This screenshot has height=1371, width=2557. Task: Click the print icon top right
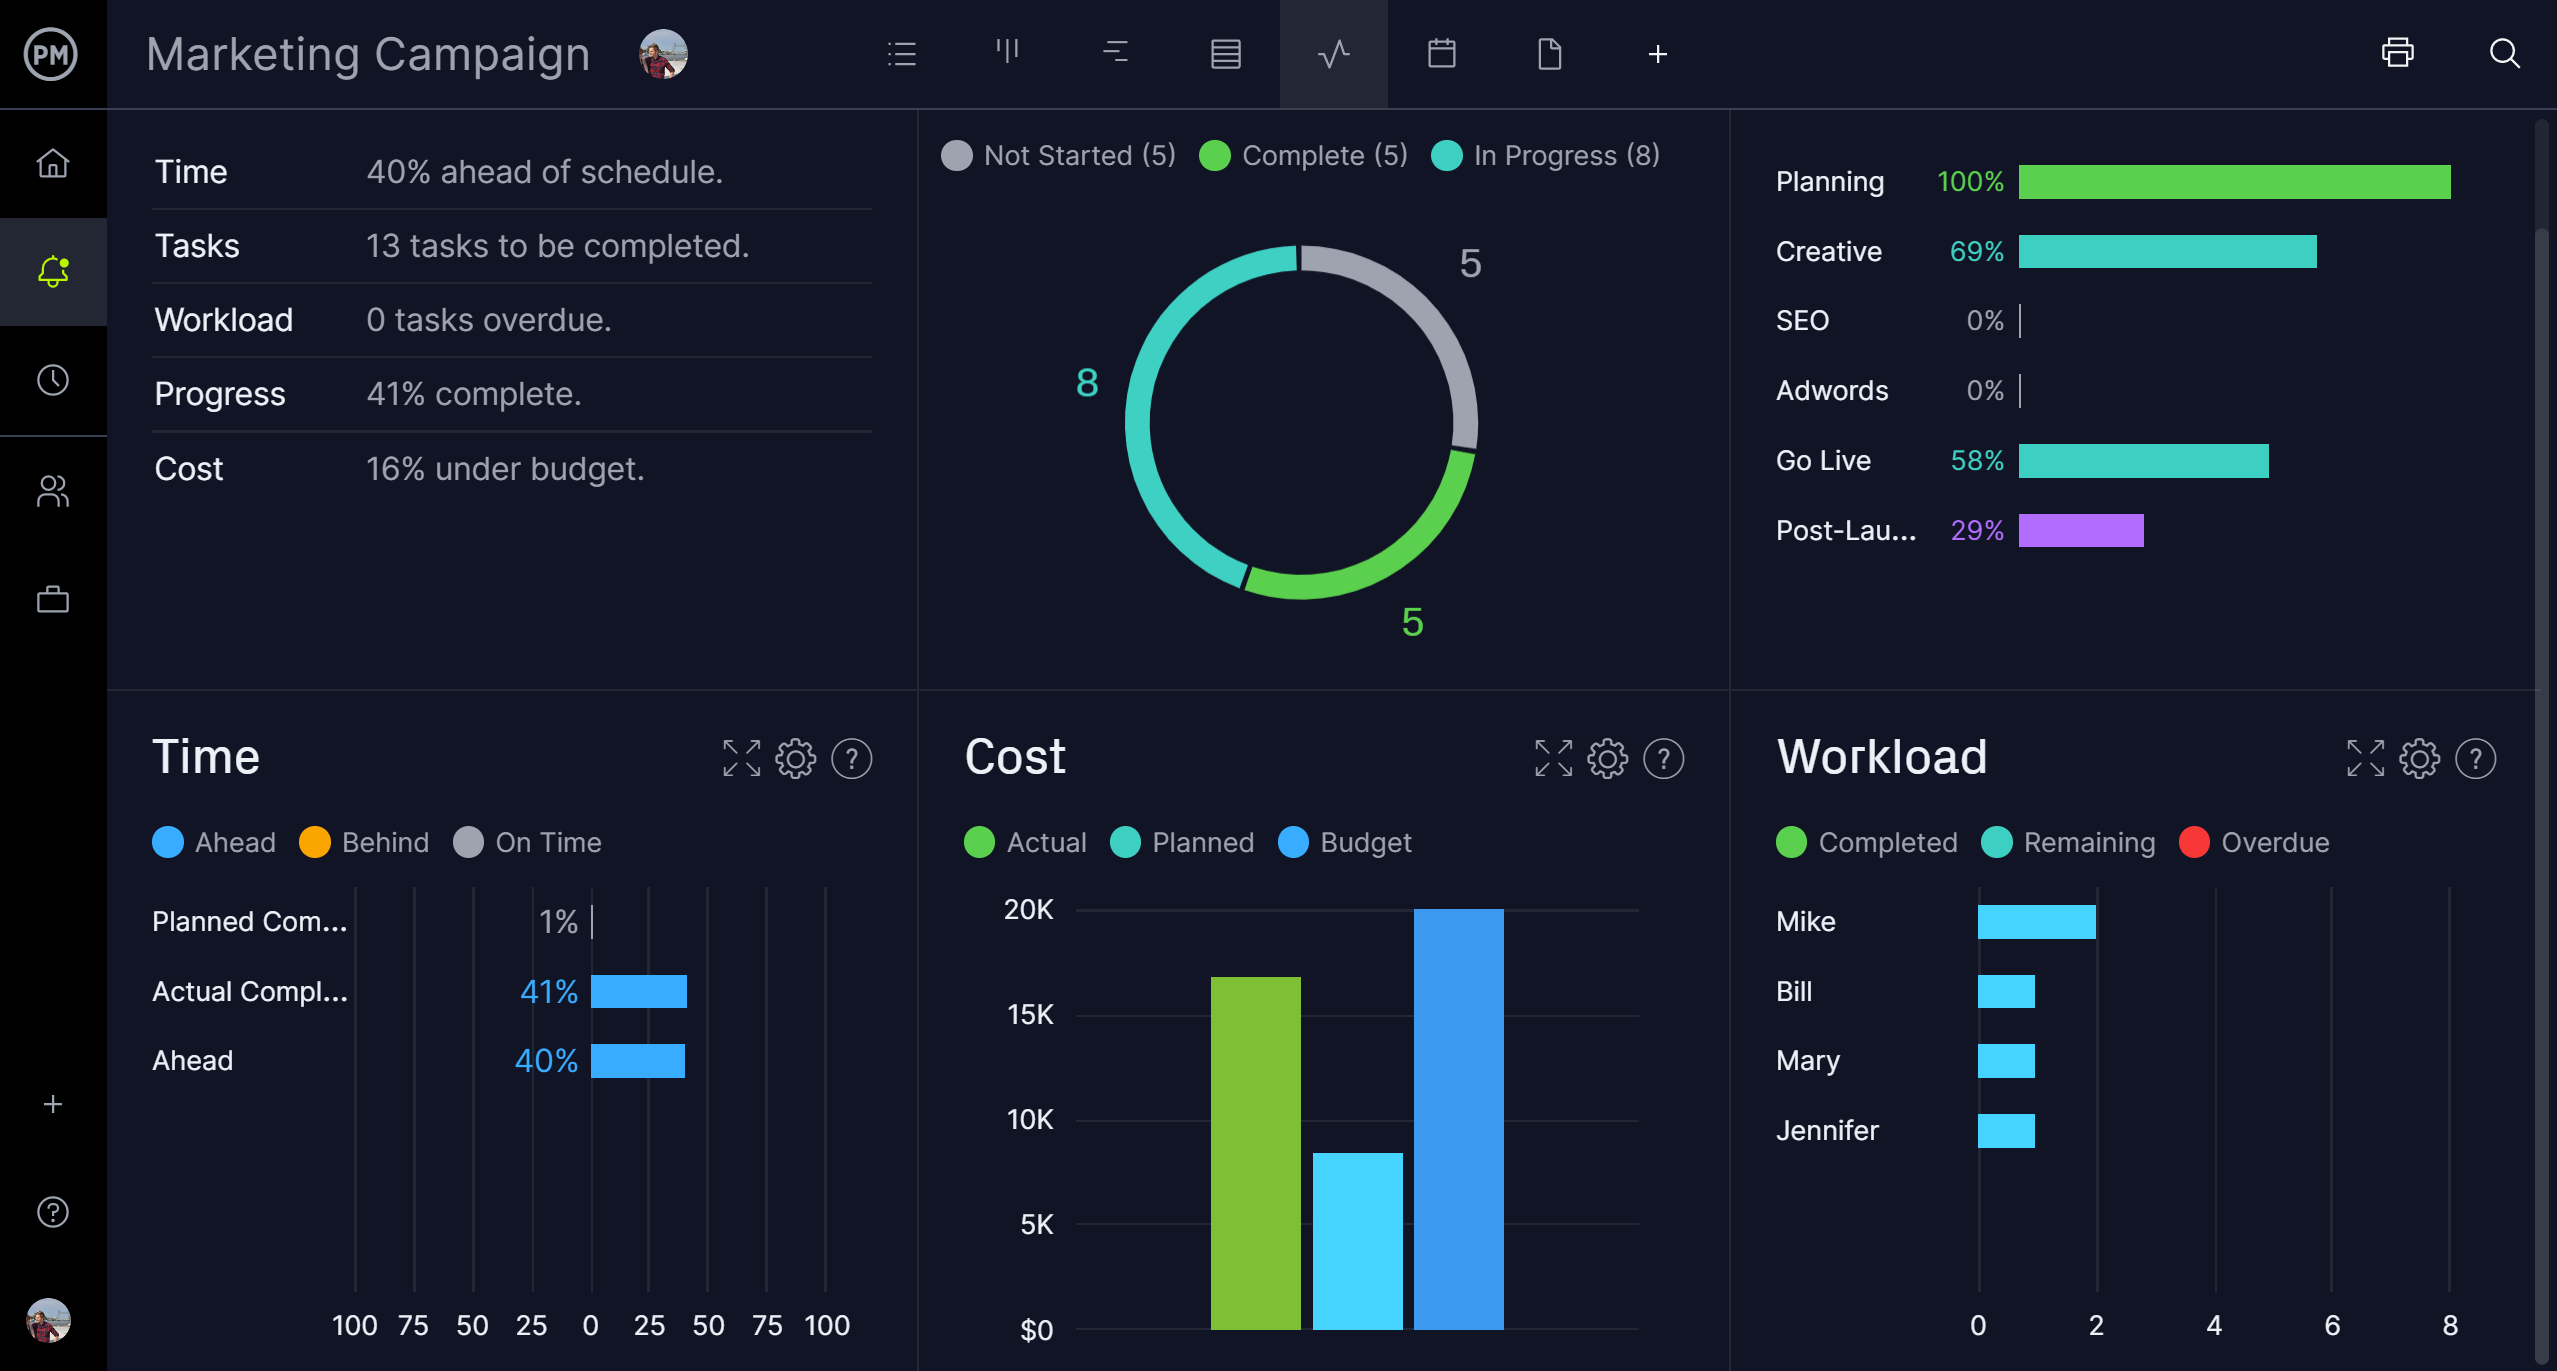(2398, 54)
